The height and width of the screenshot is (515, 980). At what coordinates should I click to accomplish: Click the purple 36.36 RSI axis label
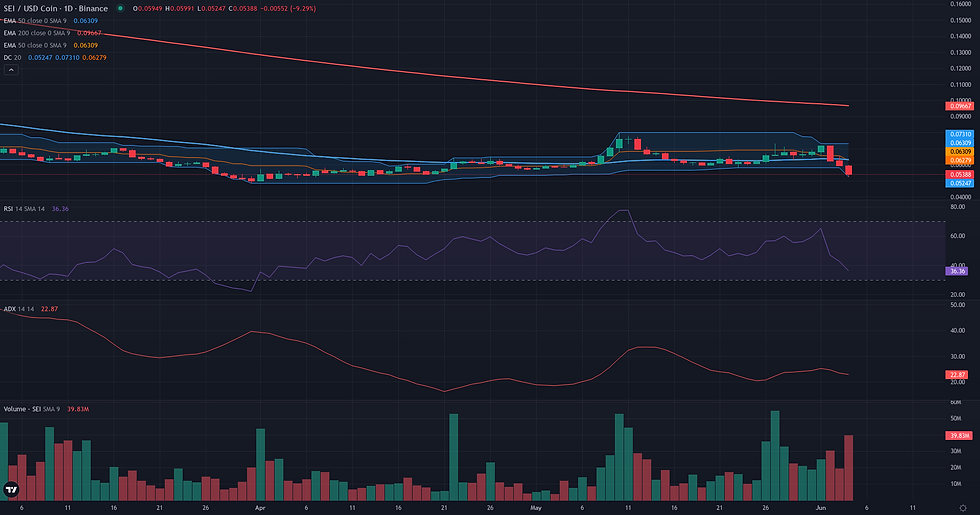[957, 271]
